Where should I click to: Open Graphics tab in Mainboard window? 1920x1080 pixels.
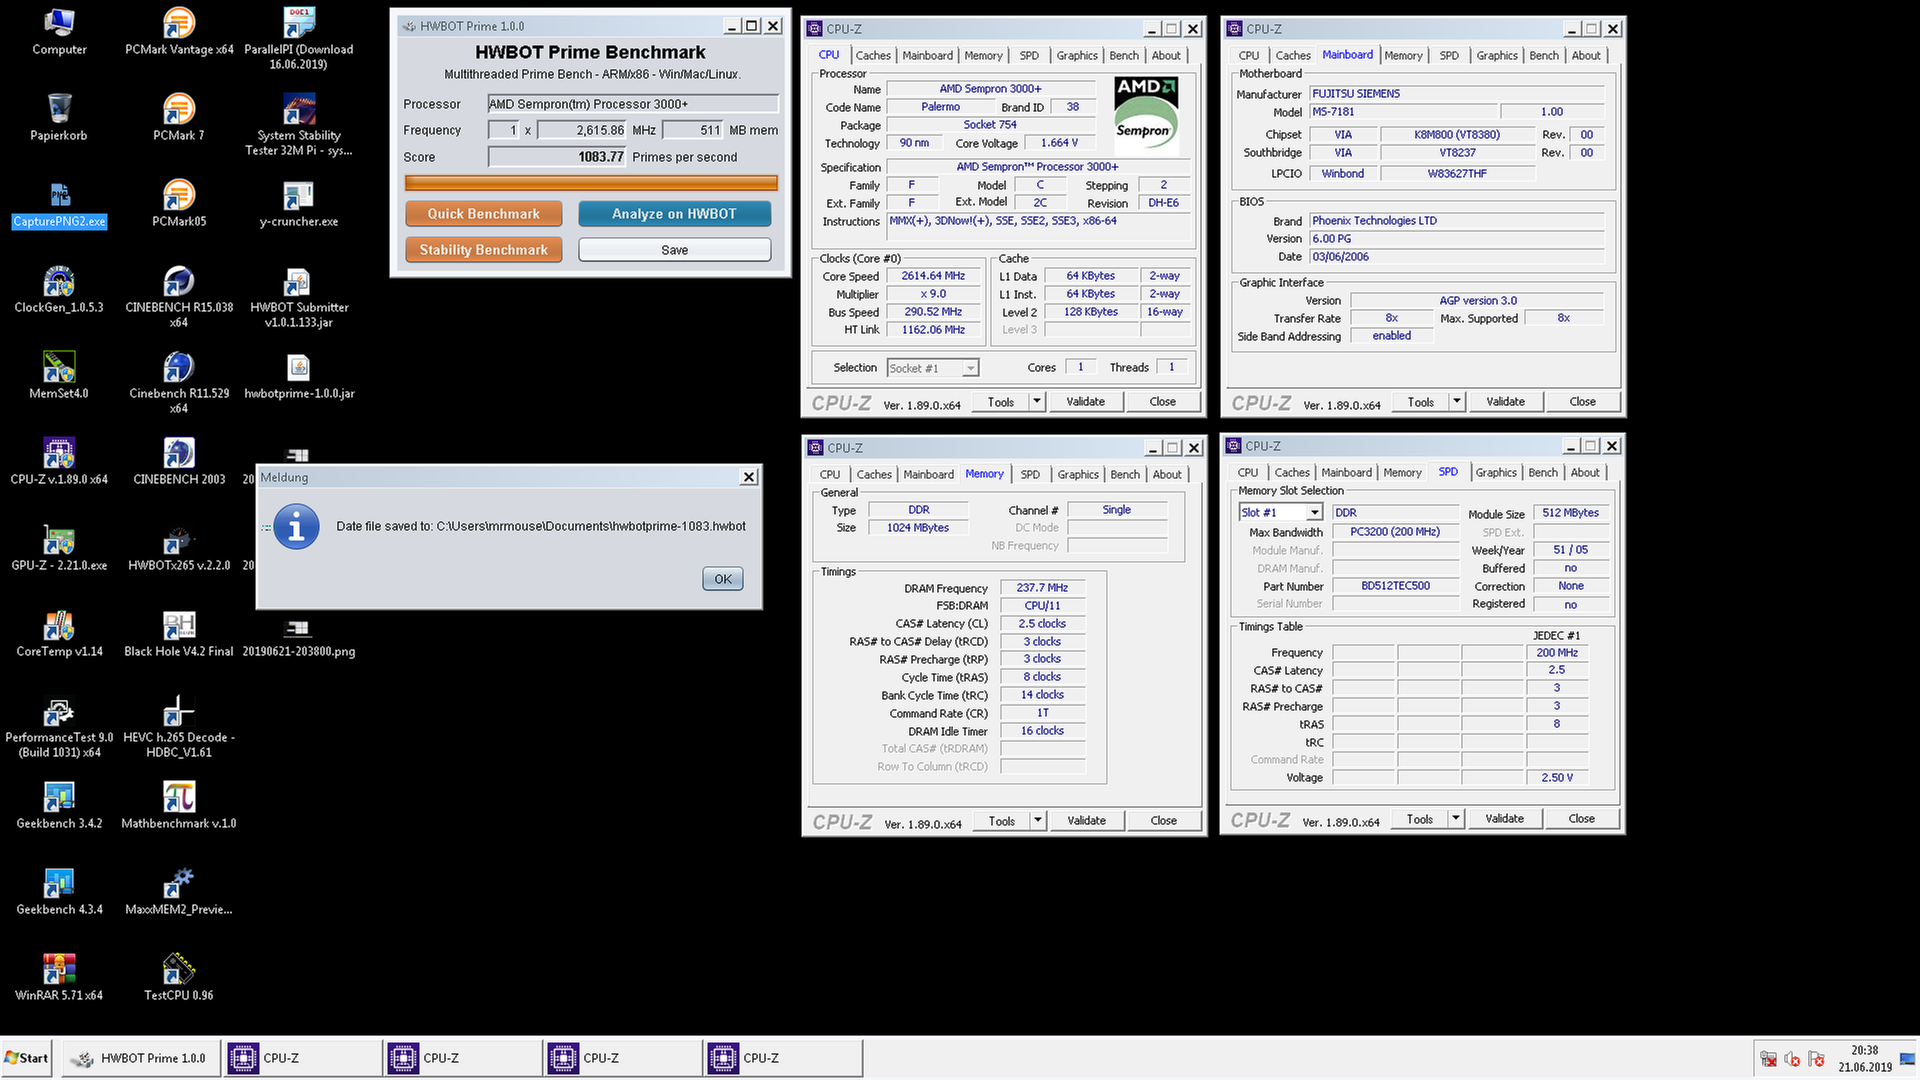[1497, 55]
